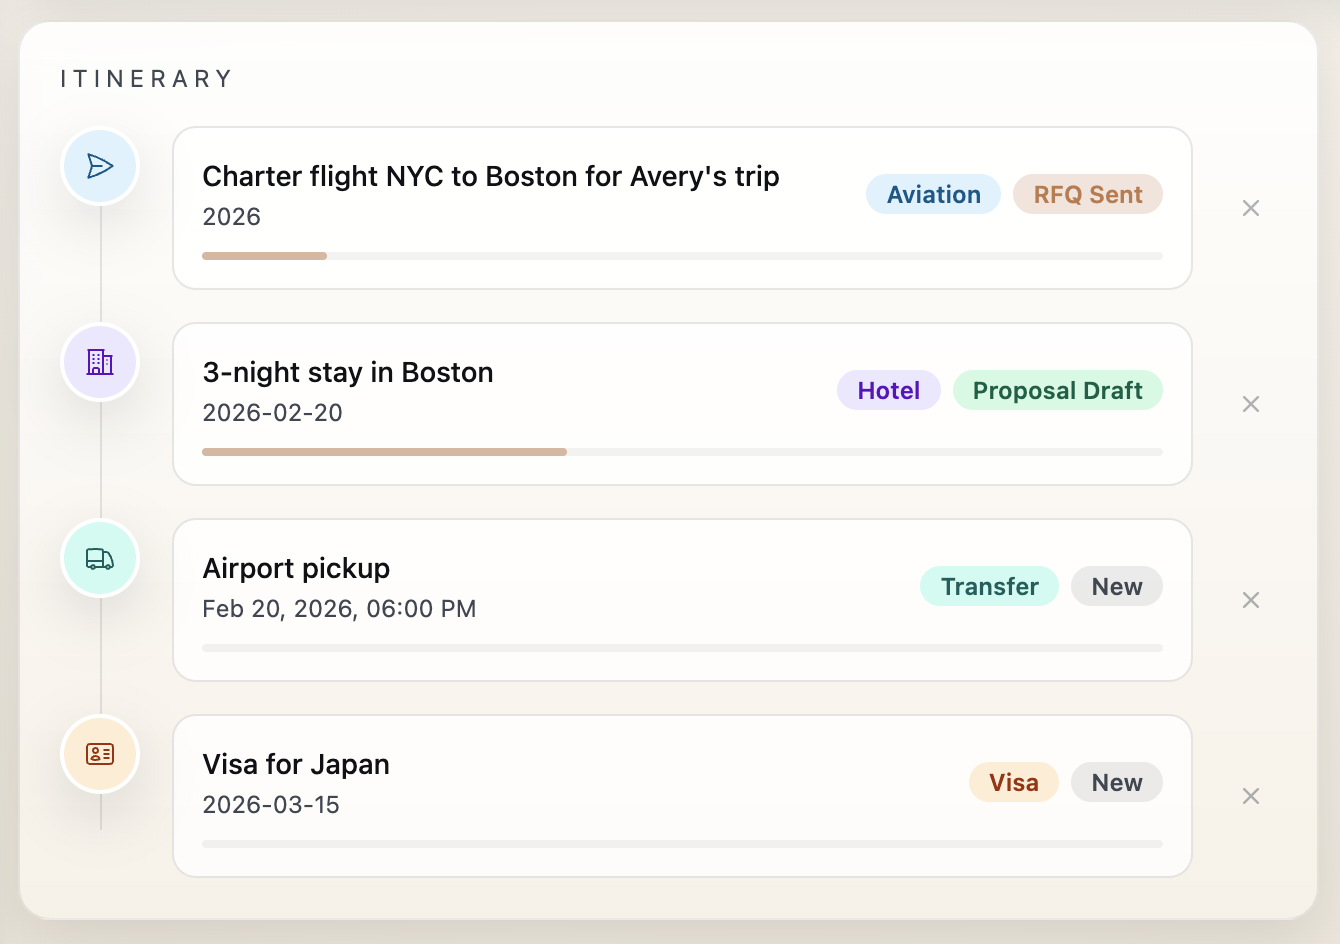Select the New status on Visa for Japan
The image size is (1340, 944).
click(x=1117, y=782)
